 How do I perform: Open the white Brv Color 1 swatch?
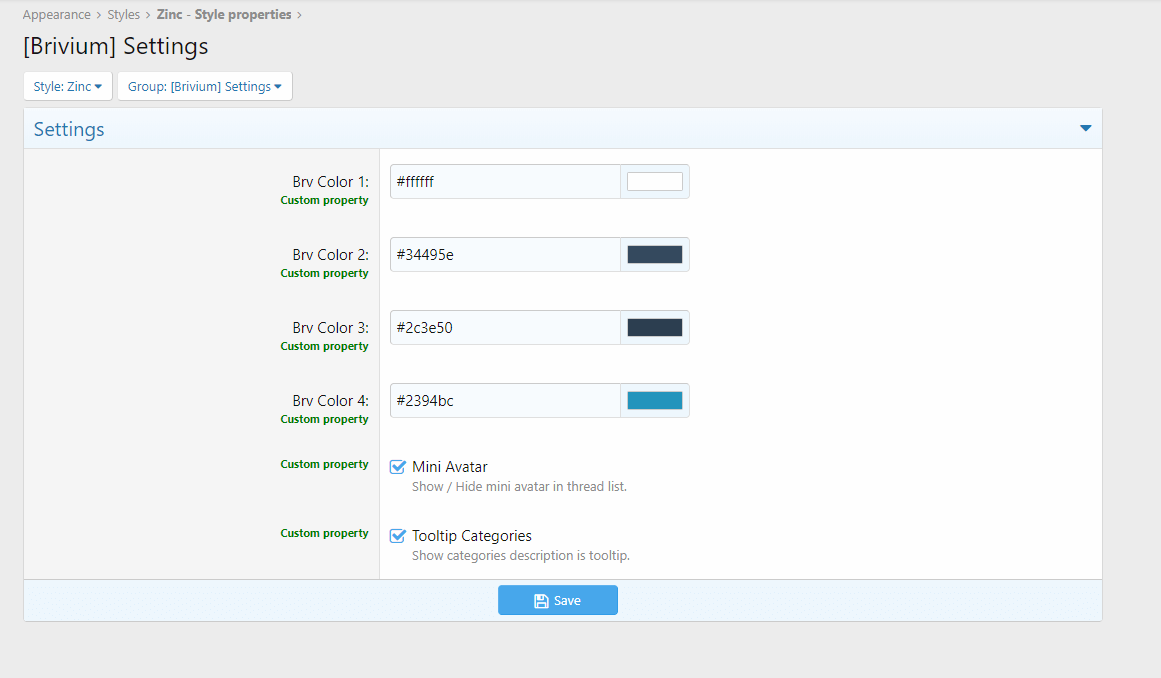pyautogui.click(x=654, y=182)
